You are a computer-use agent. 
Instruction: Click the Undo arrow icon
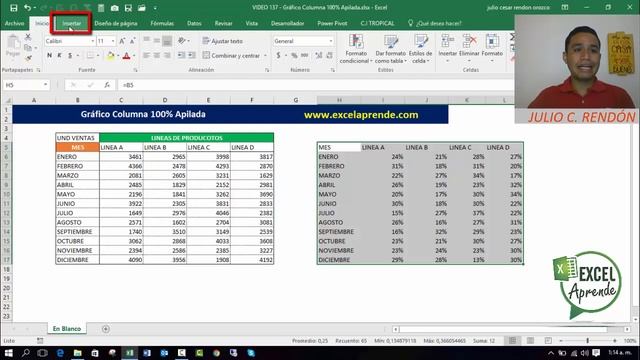[x=27, y=8]
